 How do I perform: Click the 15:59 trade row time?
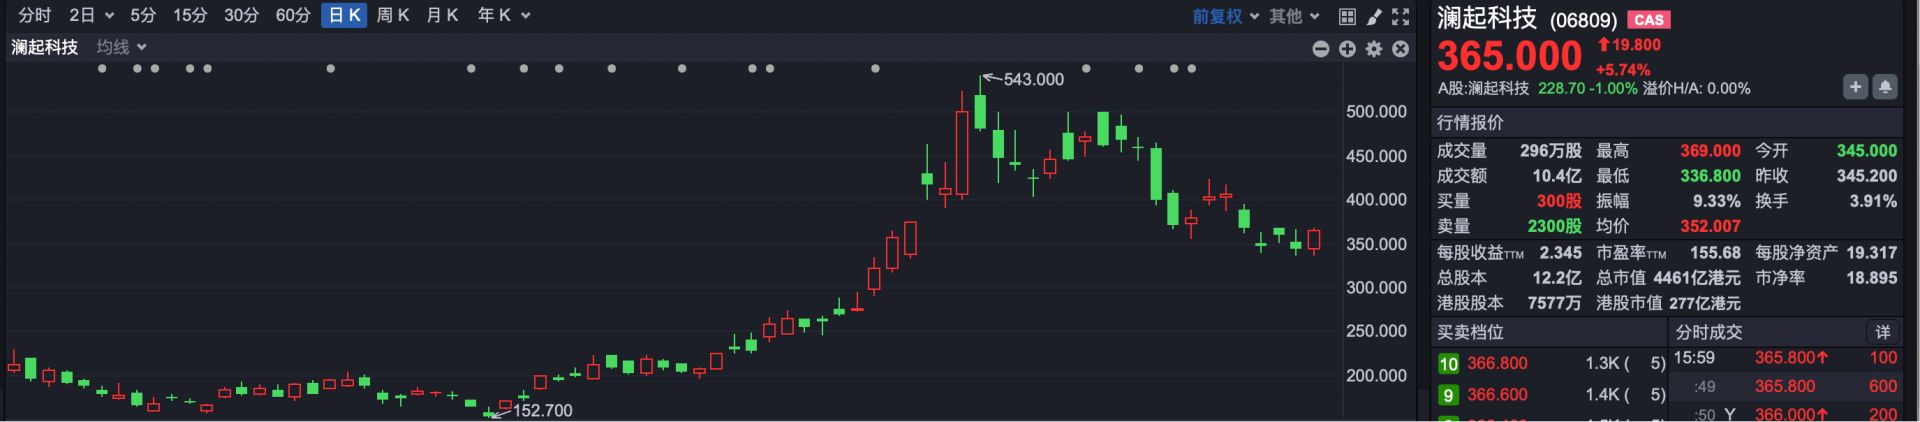(x=1694, y=358)
